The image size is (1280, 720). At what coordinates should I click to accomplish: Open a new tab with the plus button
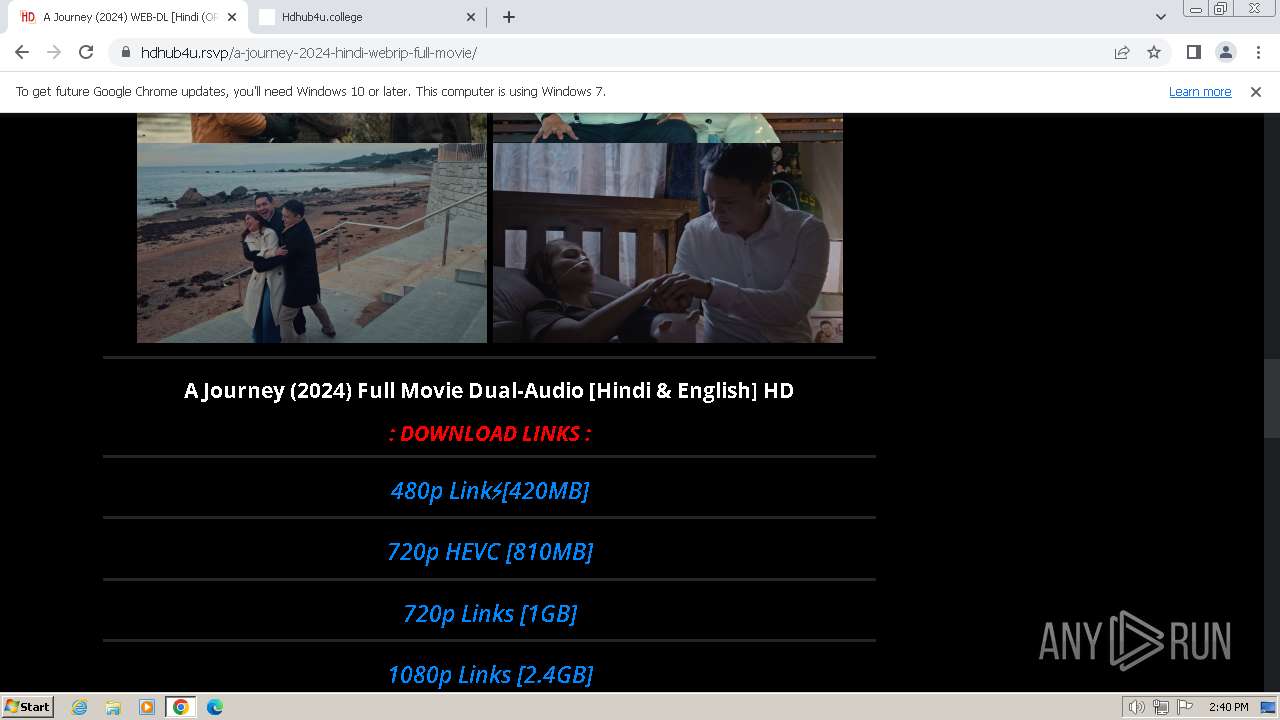509,17
